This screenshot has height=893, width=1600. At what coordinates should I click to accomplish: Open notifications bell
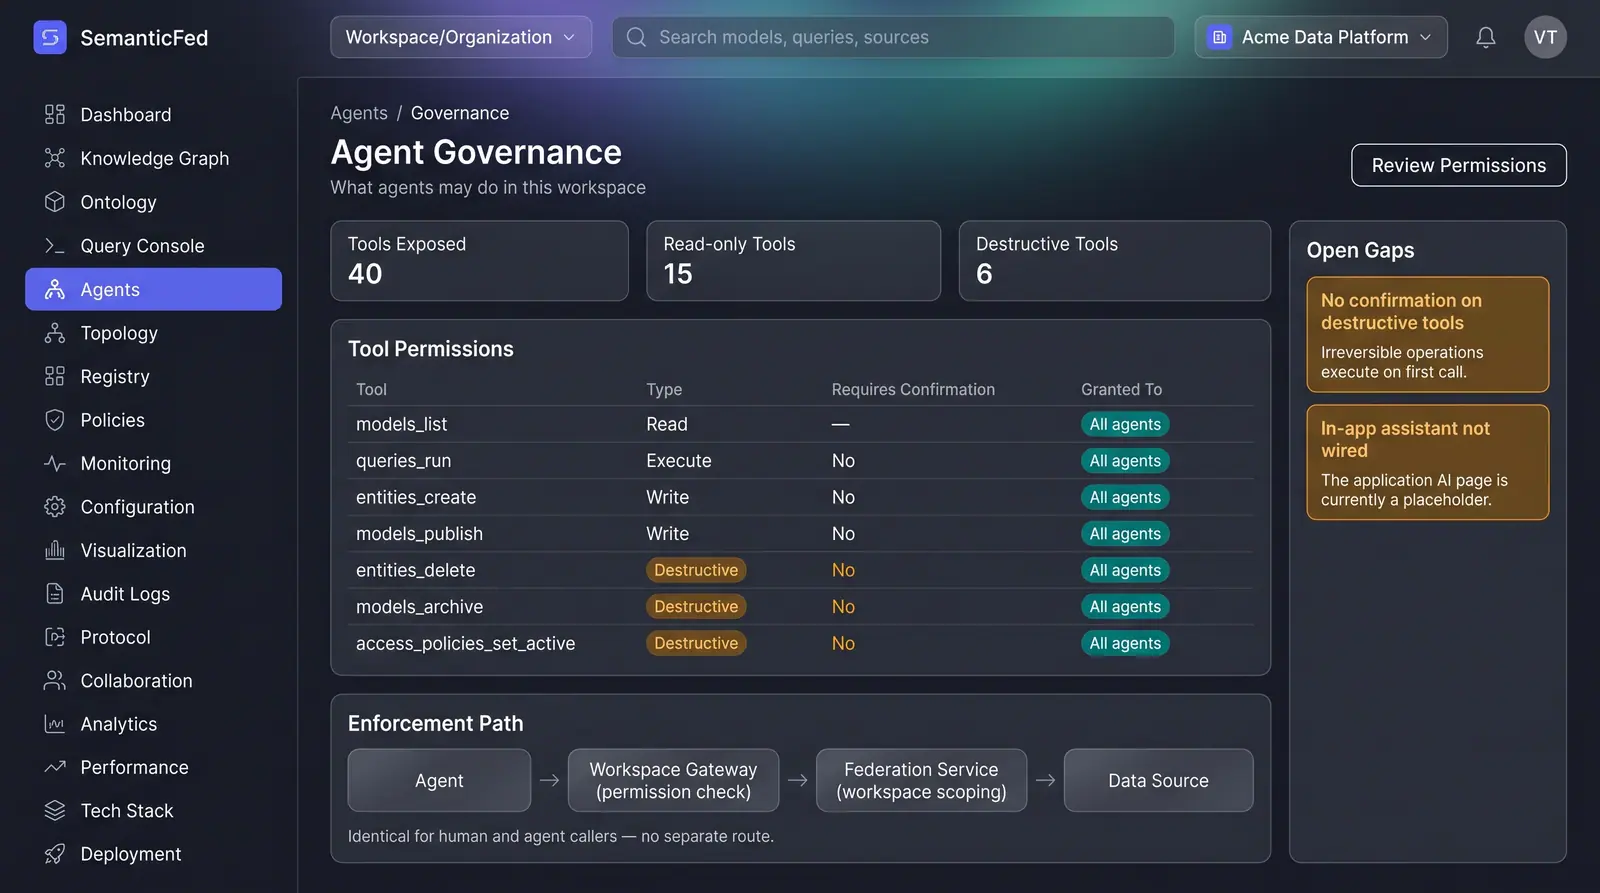pyautogui.click(x=1486, y=37)
